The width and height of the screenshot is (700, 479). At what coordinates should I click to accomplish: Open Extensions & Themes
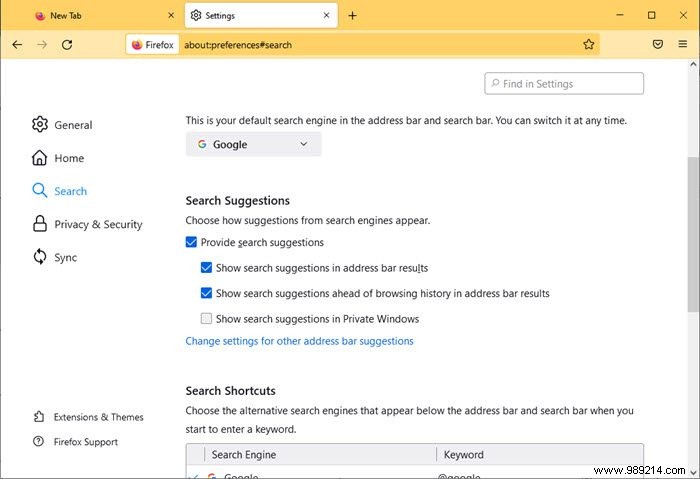click(x=88, y=417)
